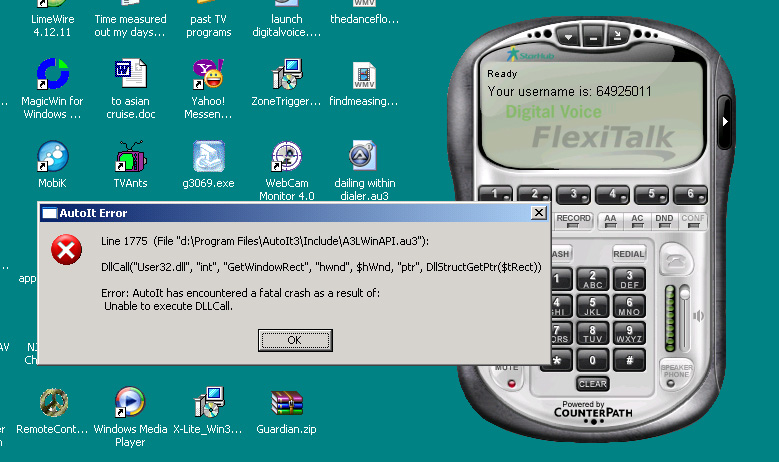
Task: Toggle AC auto-conference on the softphone
Action: (x=637, y=221)
